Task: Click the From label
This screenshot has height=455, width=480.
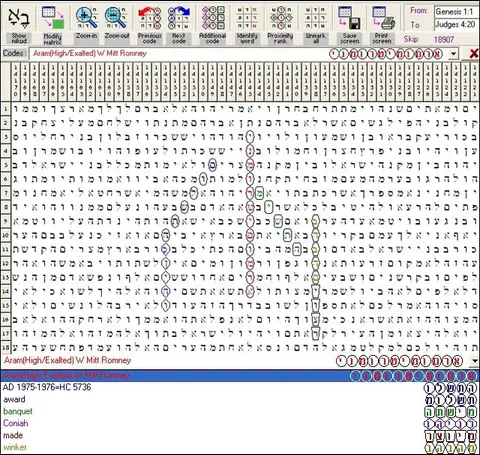Action: (x=418, y=11)
